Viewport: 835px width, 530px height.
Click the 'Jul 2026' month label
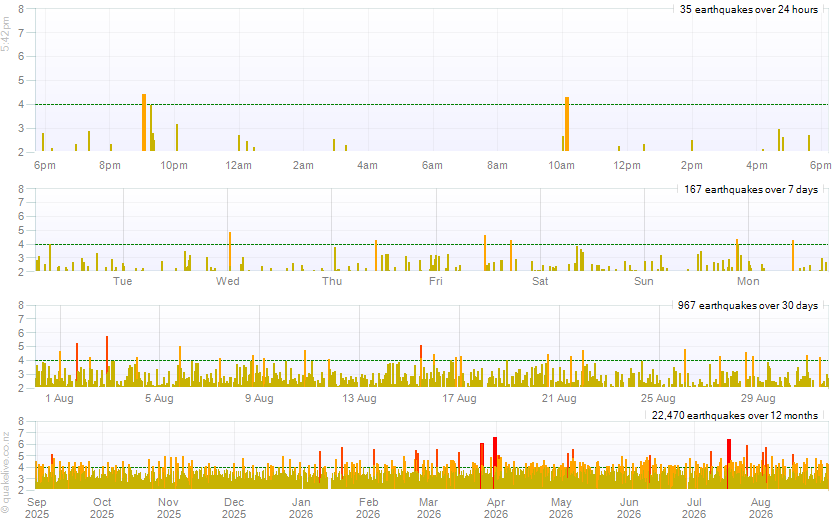point(694,508)
